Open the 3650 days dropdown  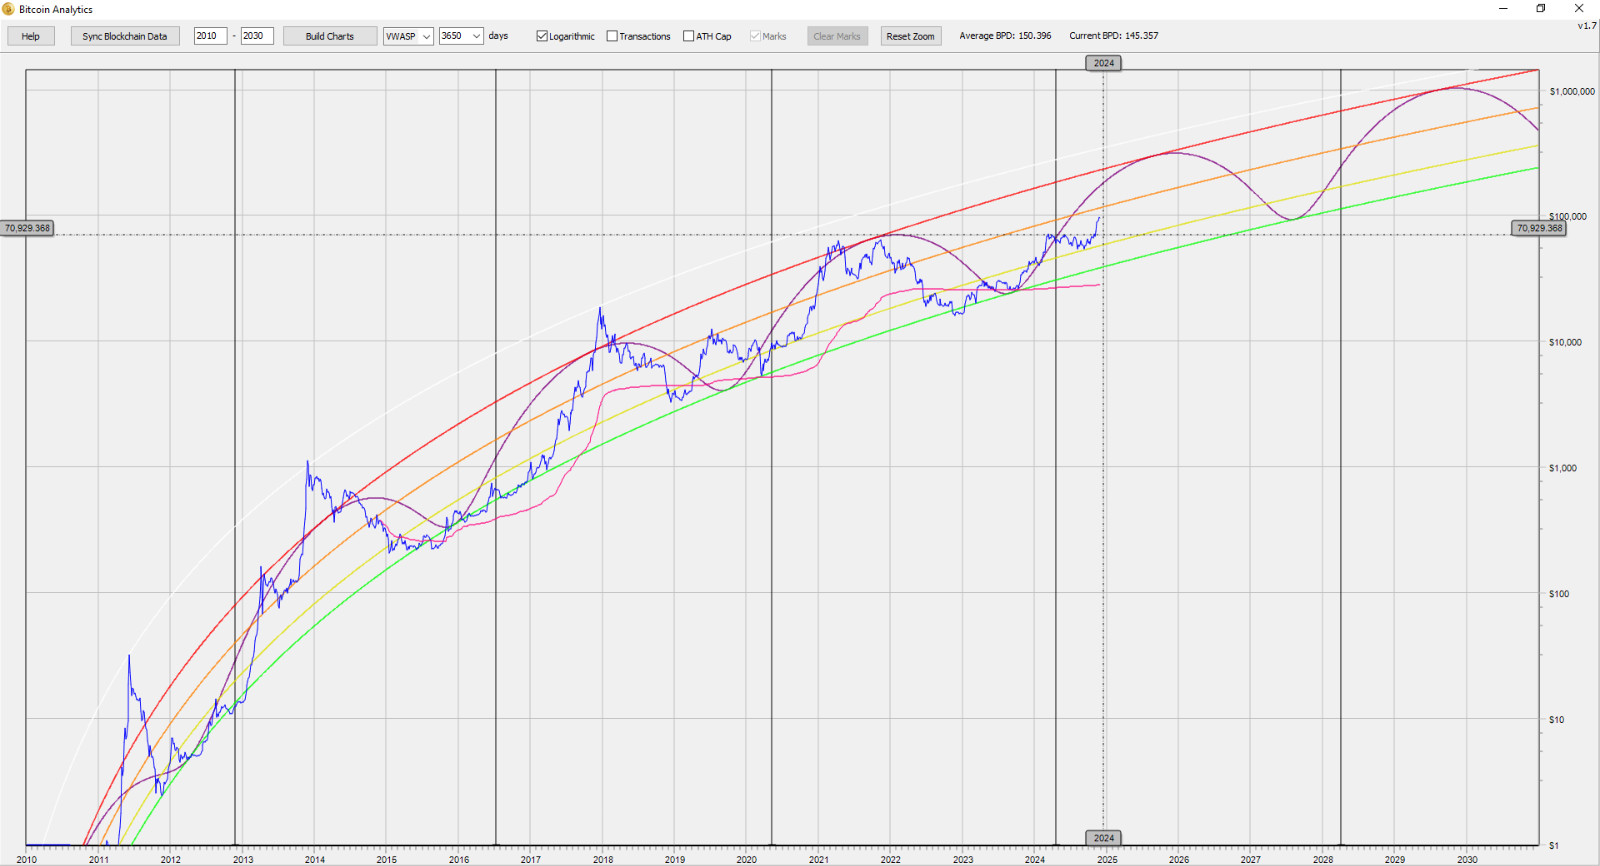click(461, 36)
